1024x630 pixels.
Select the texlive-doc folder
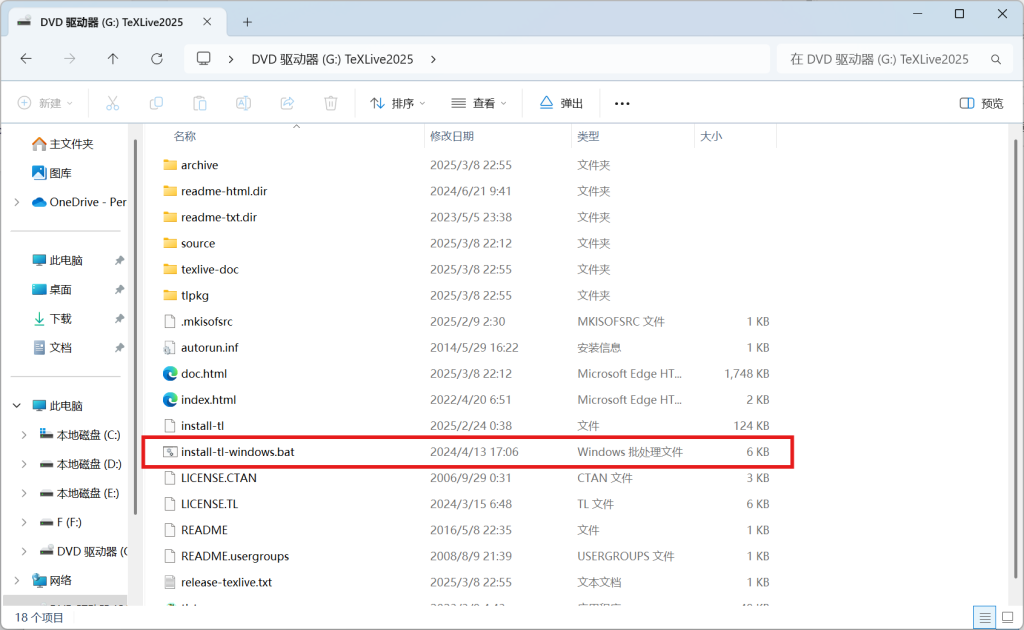point(209,270)
